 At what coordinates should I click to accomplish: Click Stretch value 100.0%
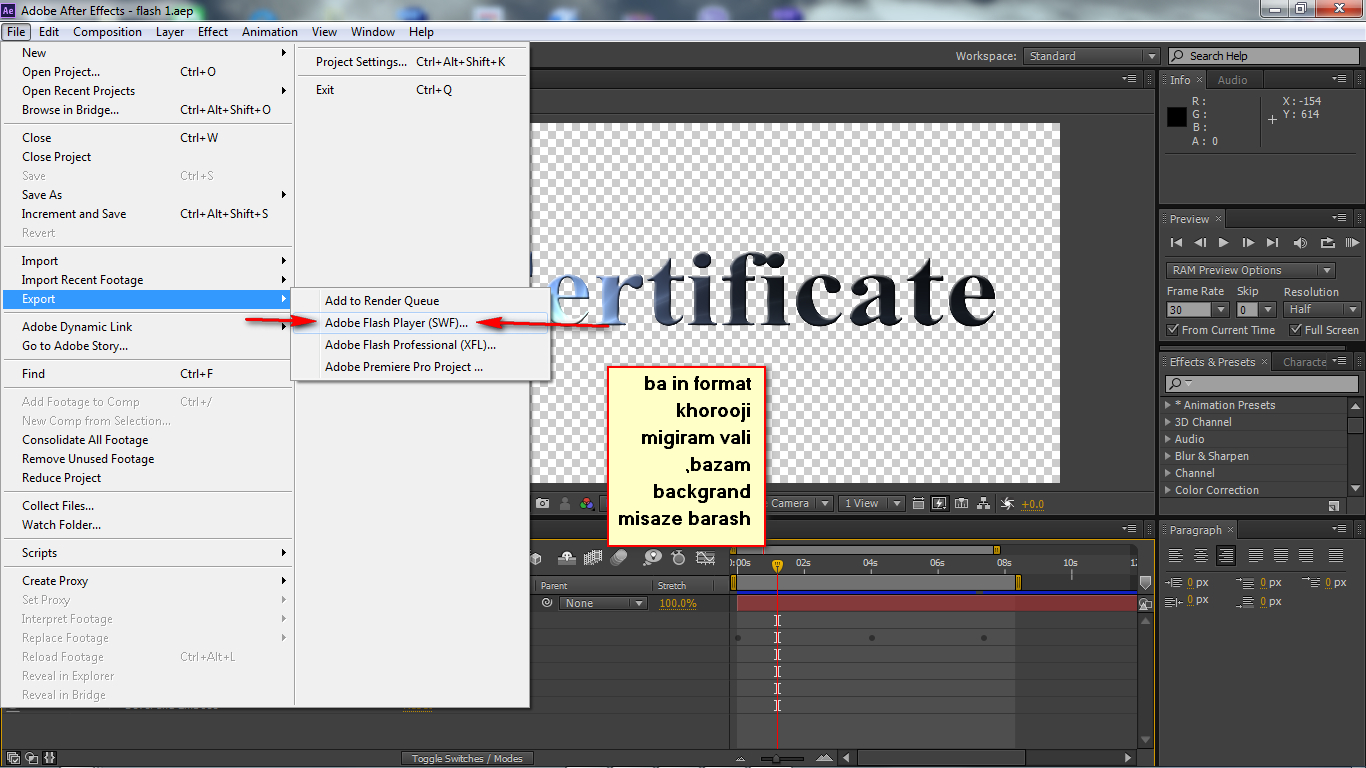point(678,603)
